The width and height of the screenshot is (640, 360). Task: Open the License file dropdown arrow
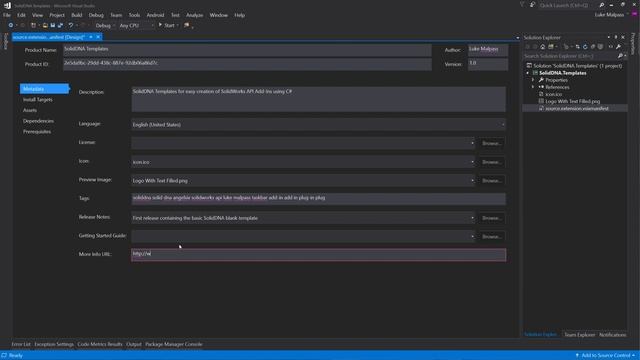tap(472, 143)
